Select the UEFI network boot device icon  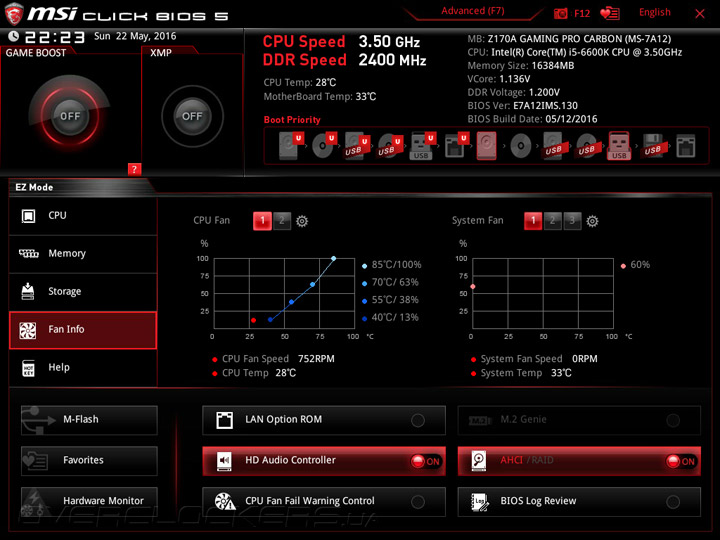(x=456, y=145)
